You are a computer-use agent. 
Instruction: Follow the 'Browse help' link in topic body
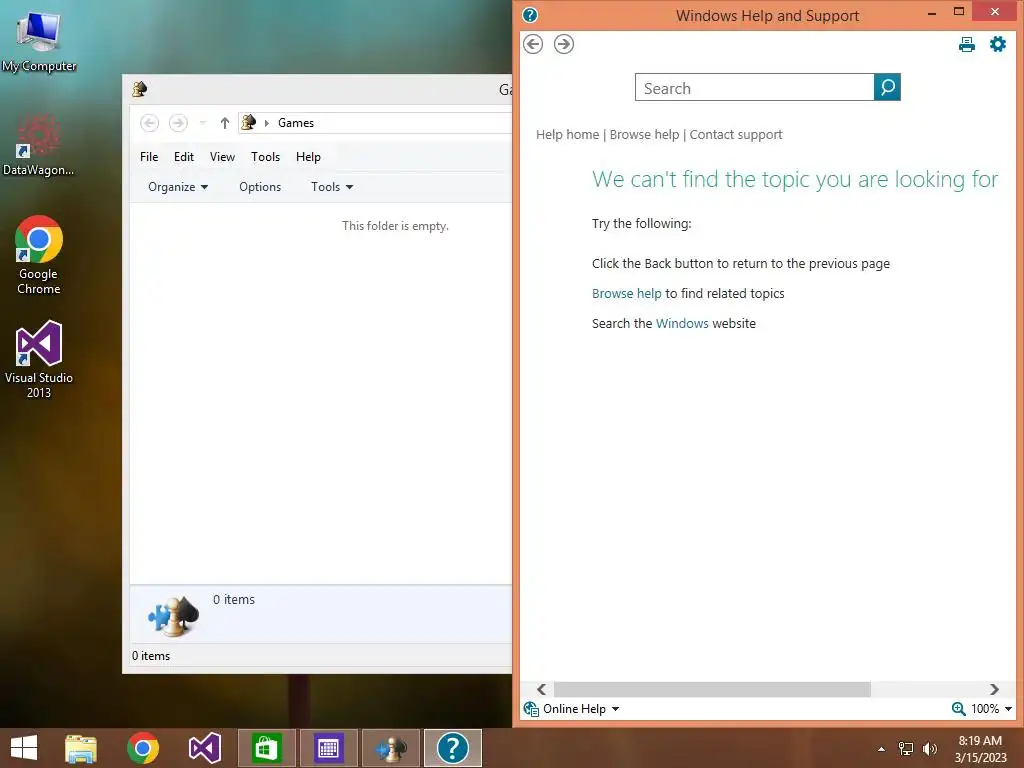tap(626, 293)
